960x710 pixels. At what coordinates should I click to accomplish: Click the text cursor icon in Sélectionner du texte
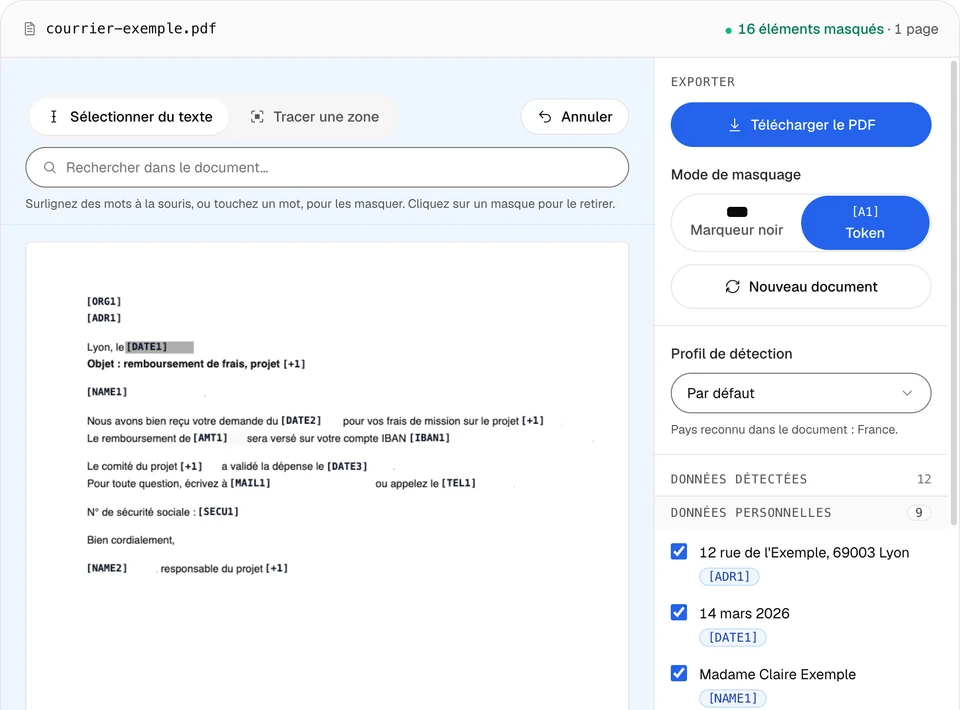point(54,116)
